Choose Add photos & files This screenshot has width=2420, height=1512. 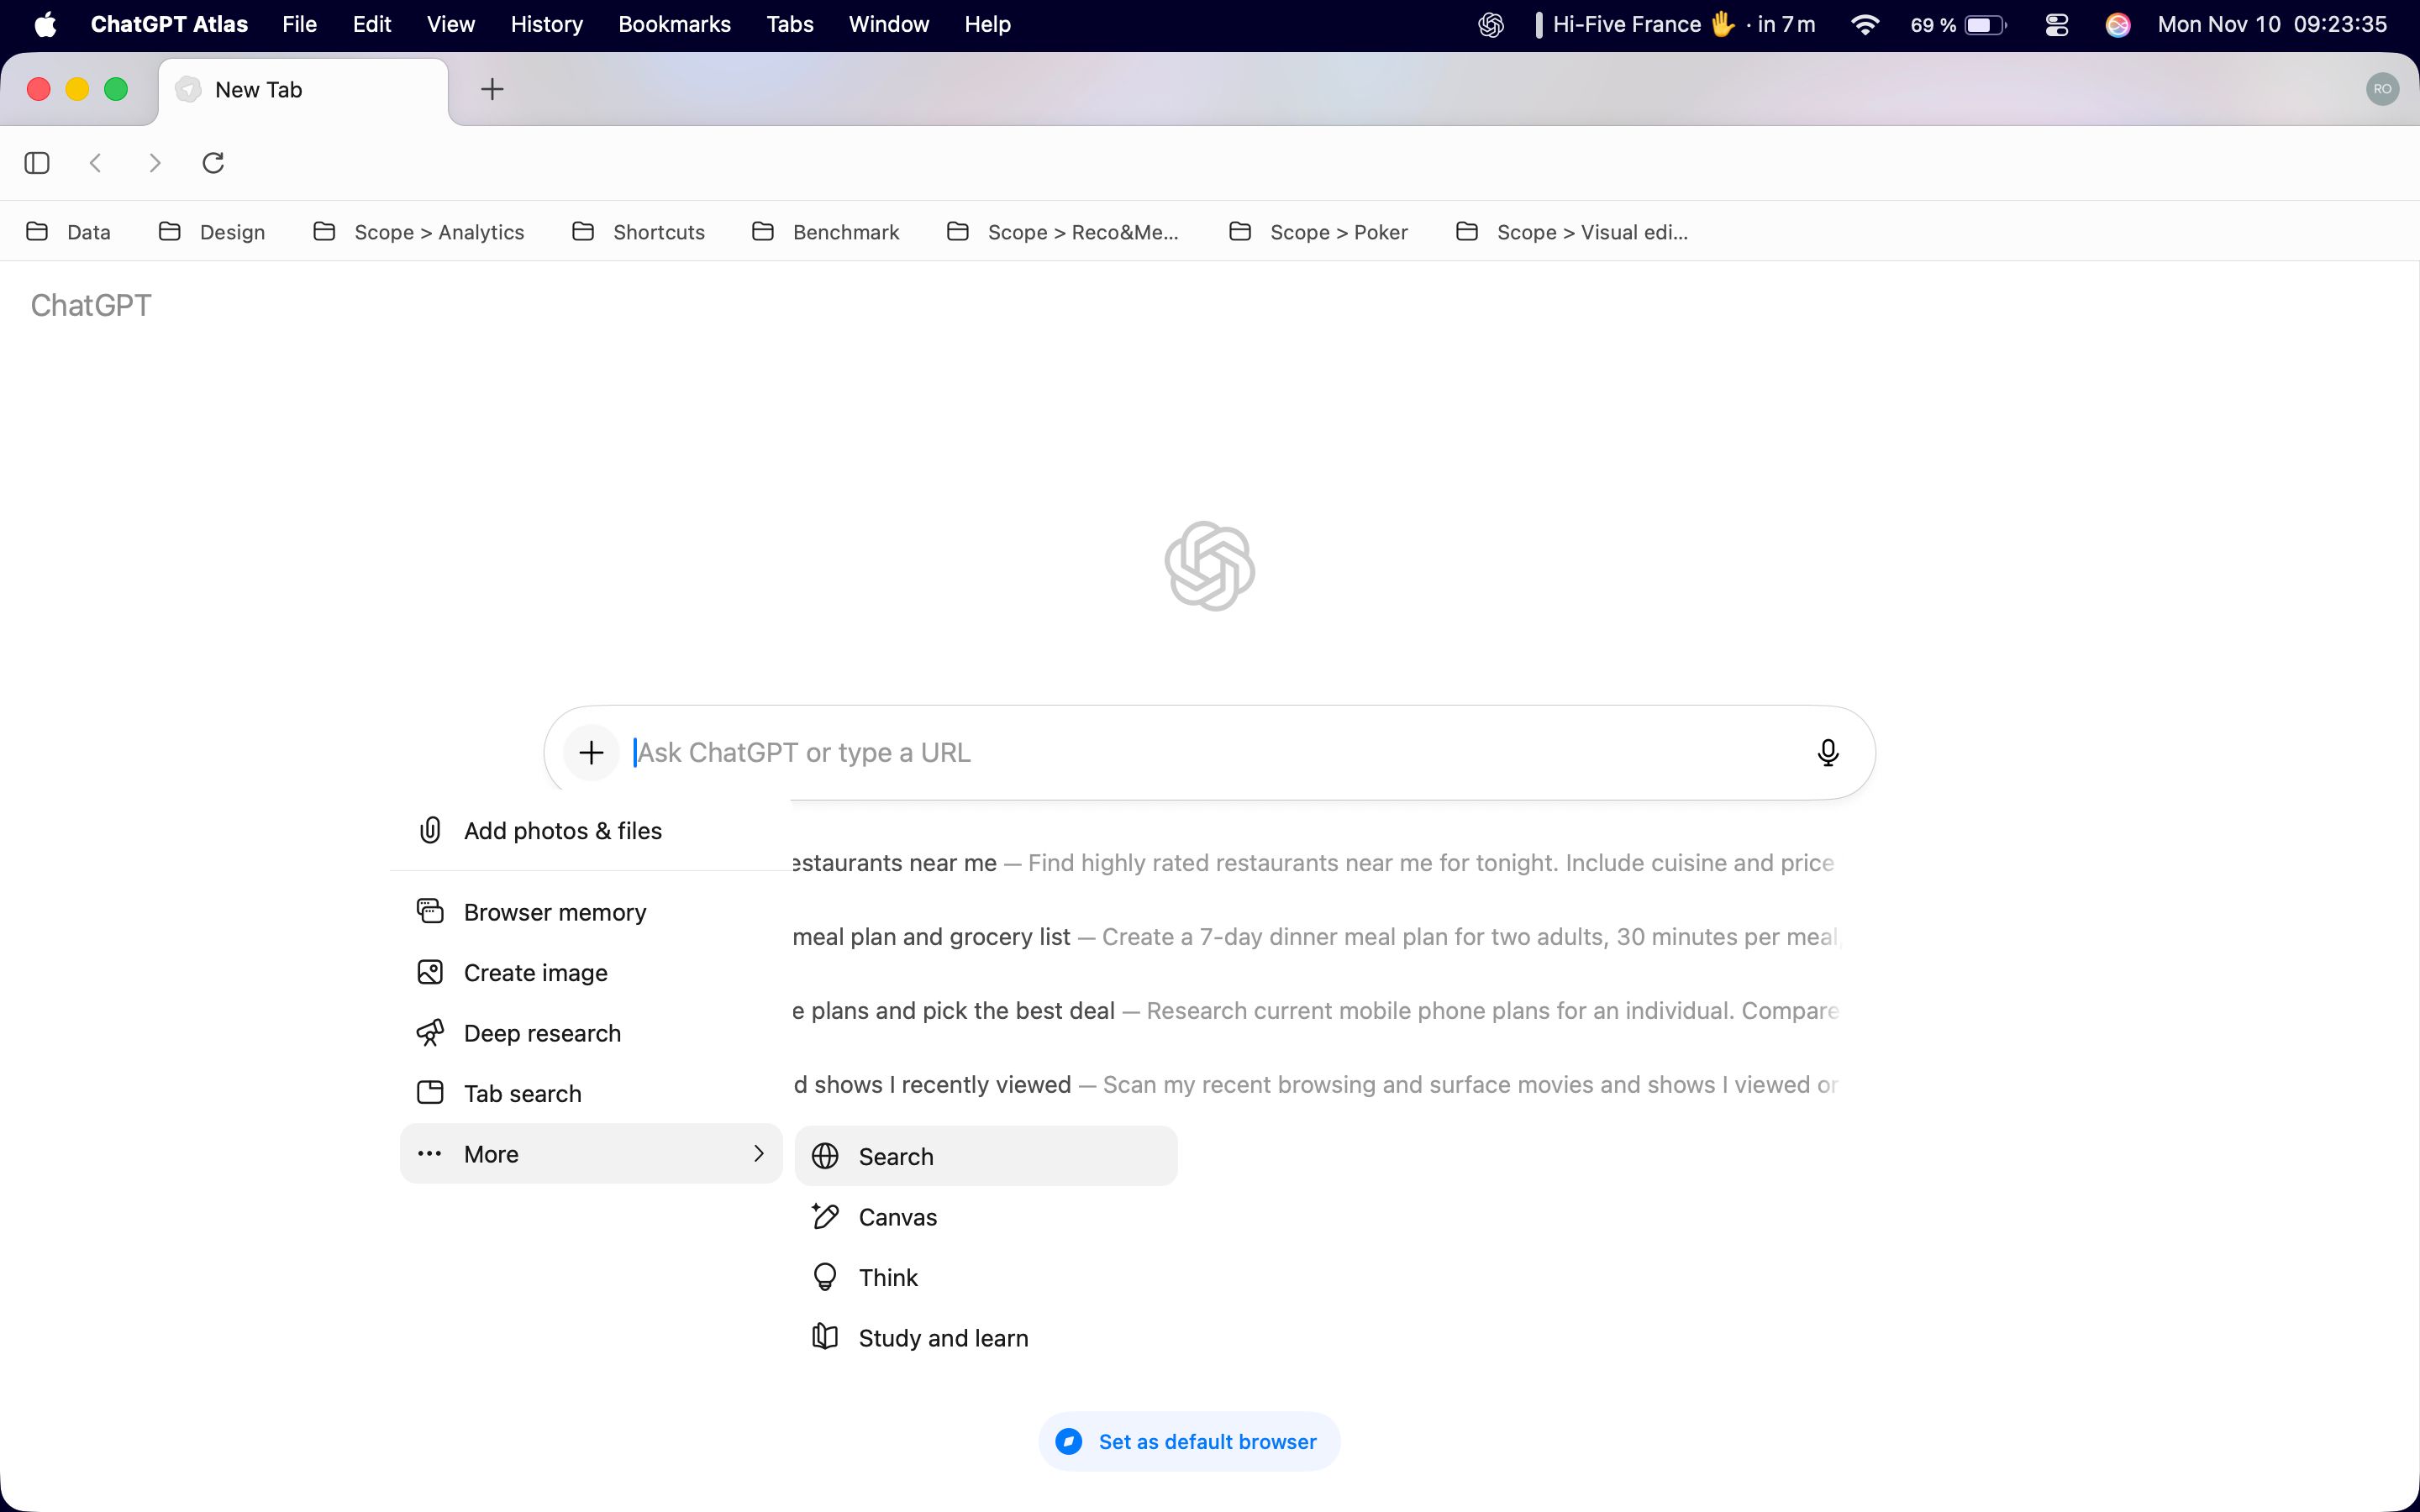coord(563,830)
